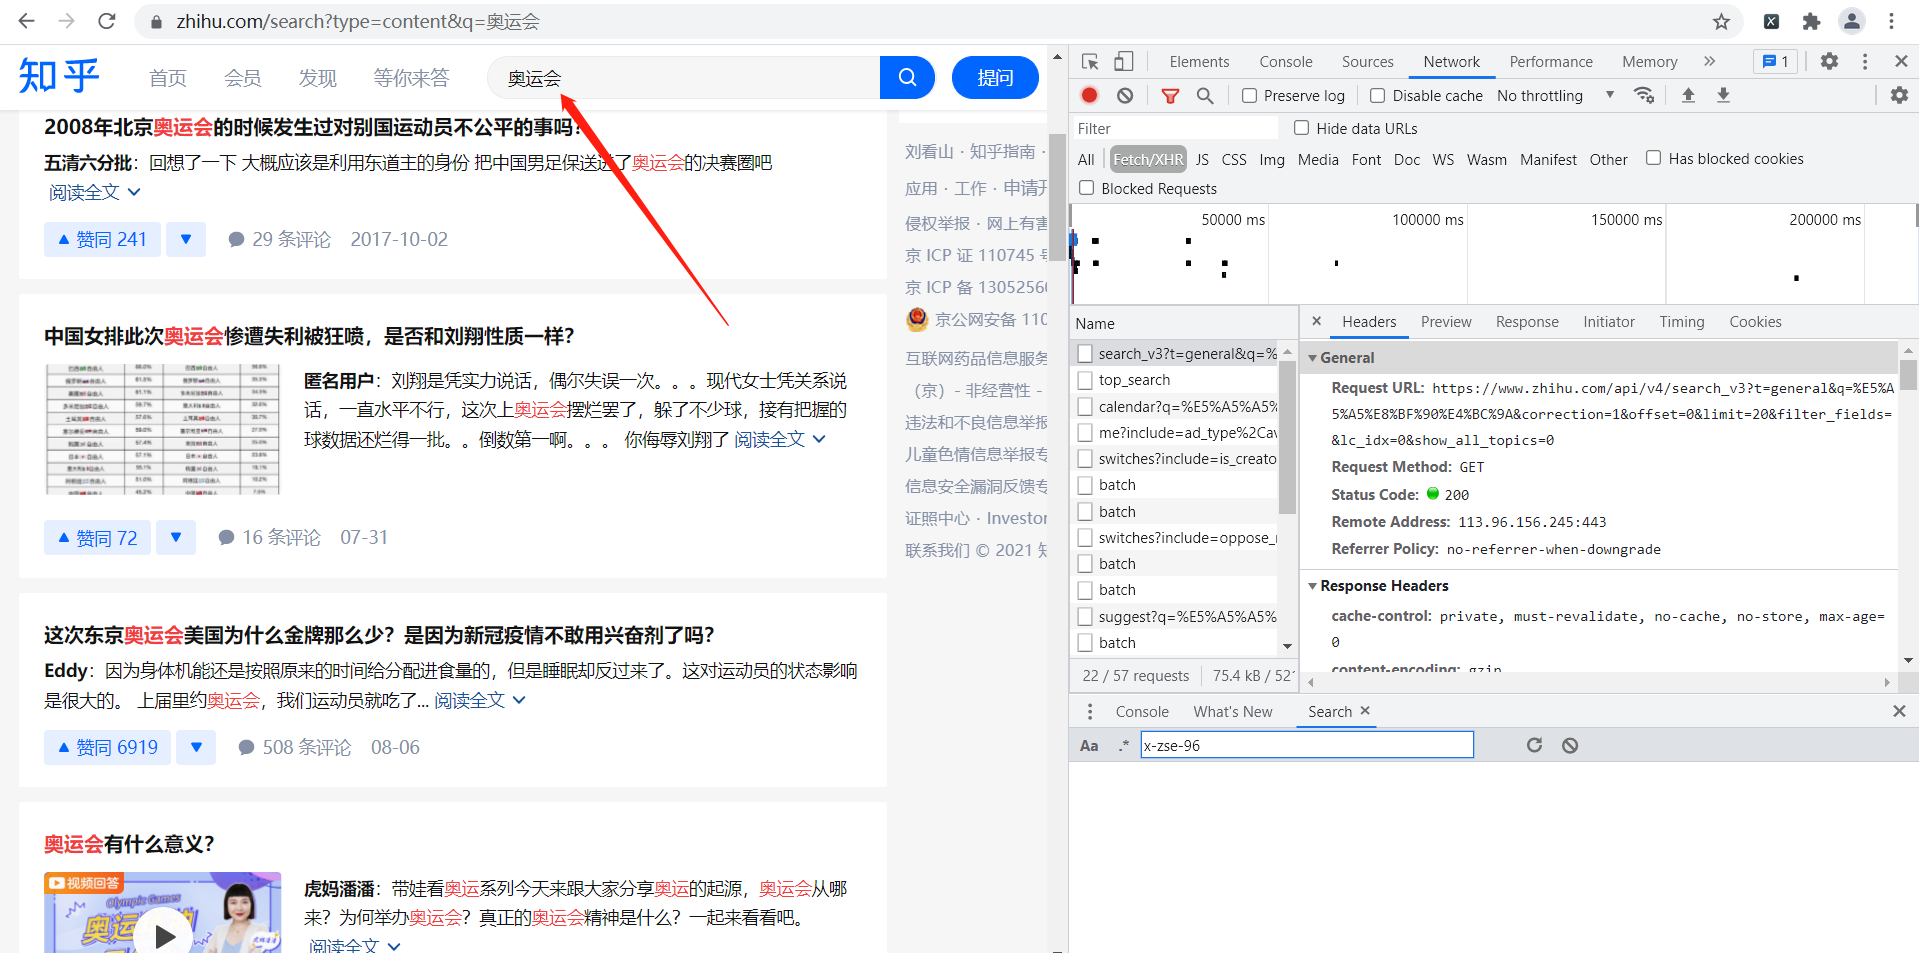Open network search magnifier icon
The image size is (1919, 953).
tap(1205, 95)
